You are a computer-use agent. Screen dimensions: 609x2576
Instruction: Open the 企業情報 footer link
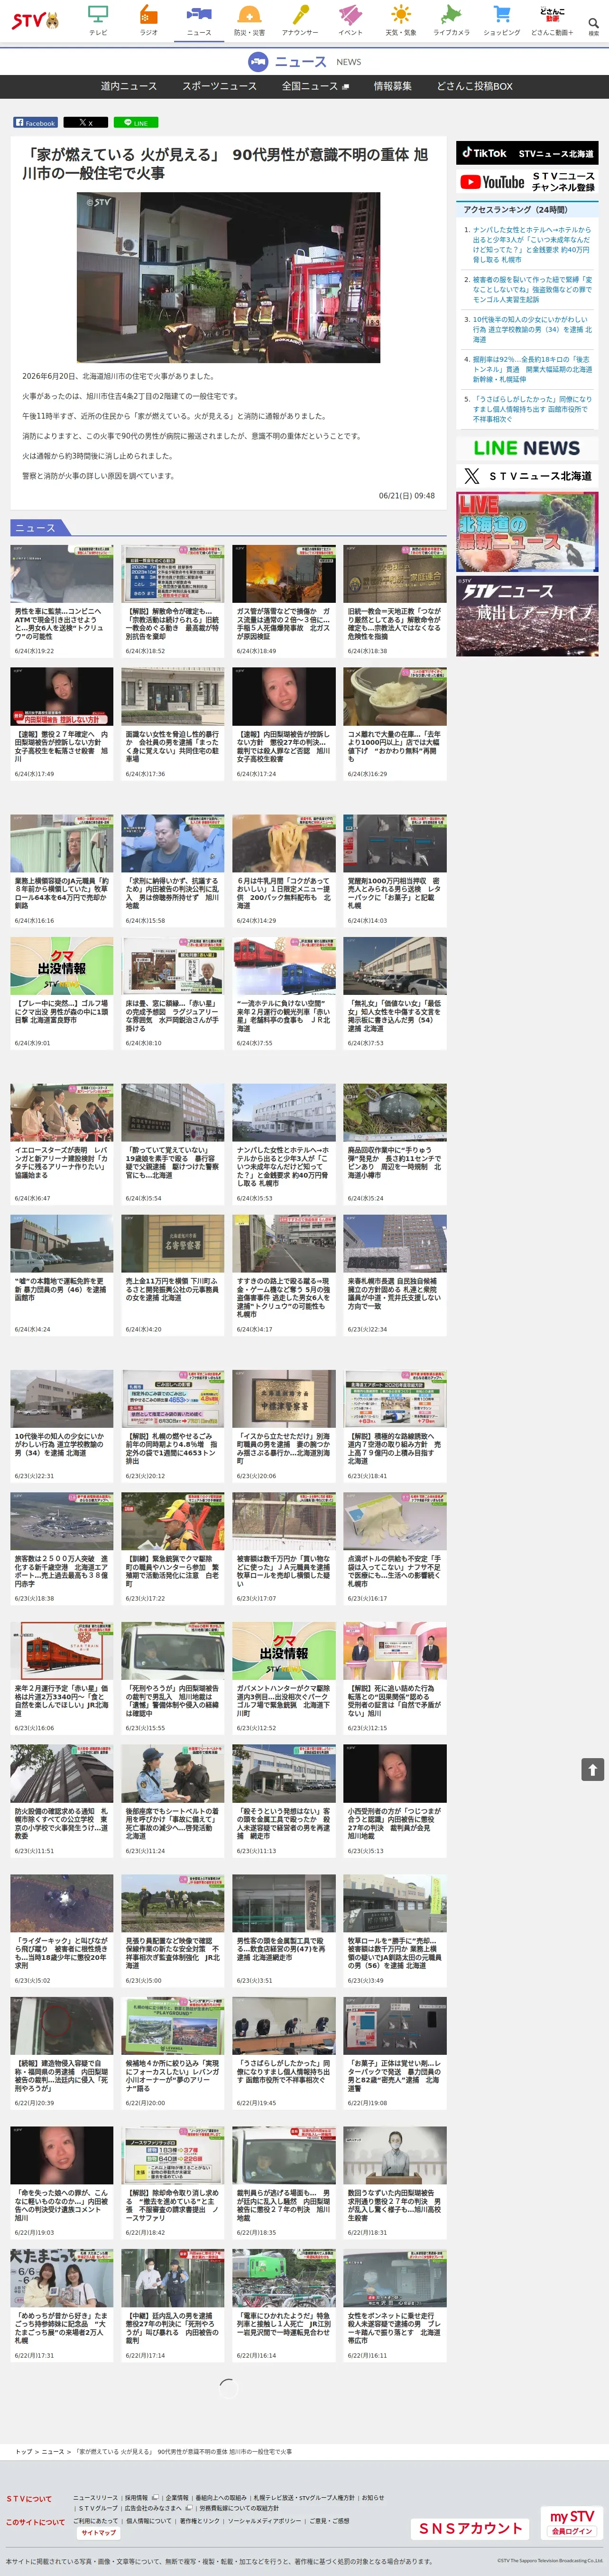point(176,2497)
